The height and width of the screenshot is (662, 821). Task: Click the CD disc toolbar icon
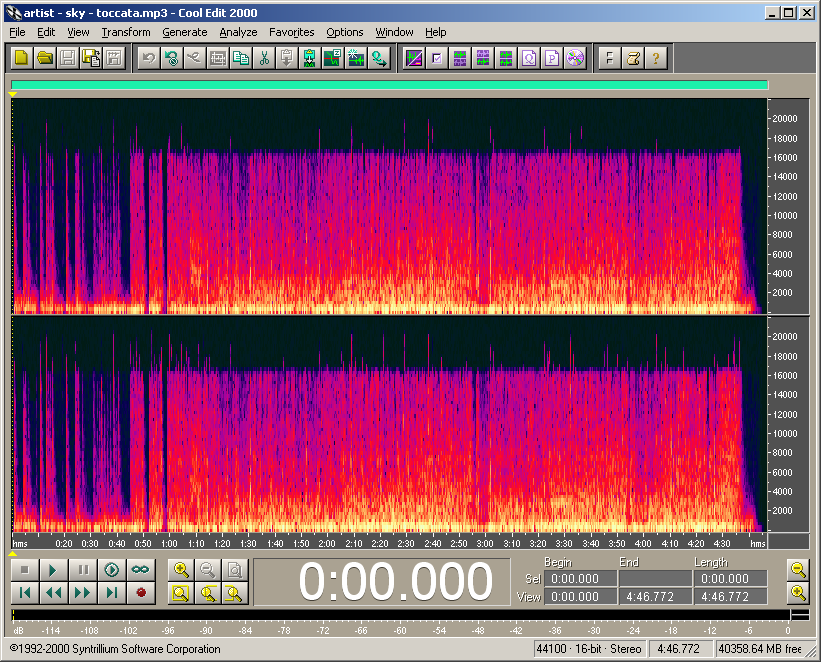coord(574,58)
